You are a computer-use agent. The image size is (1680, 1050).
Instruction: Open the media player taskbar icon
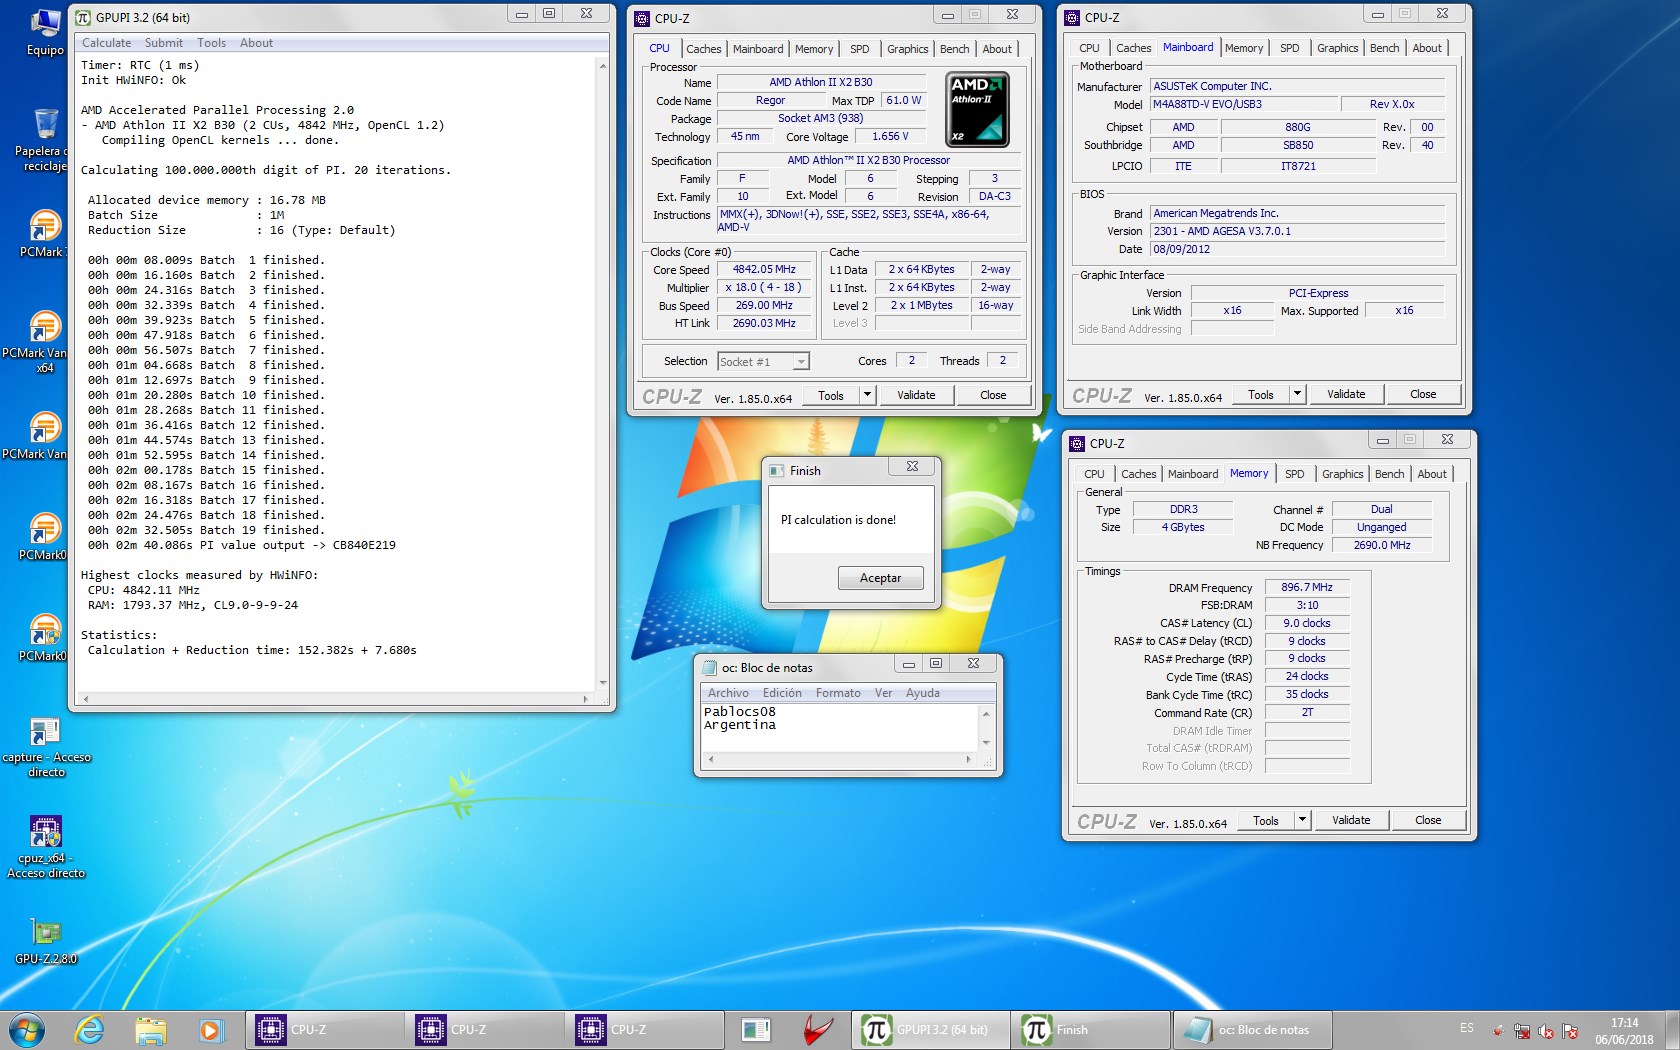[x=210, y=1029]
